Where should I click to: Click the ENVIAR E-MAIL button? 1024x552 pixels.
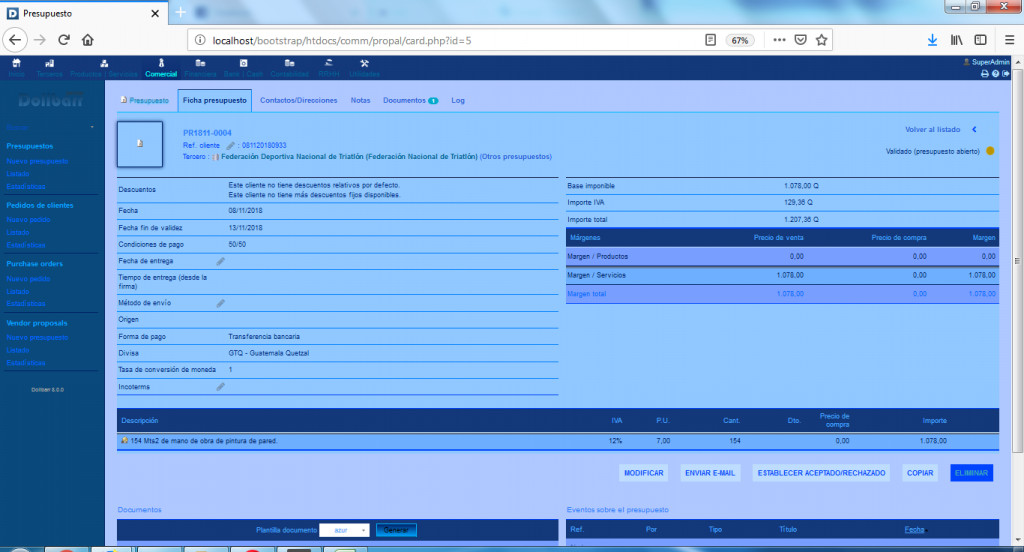710,473
